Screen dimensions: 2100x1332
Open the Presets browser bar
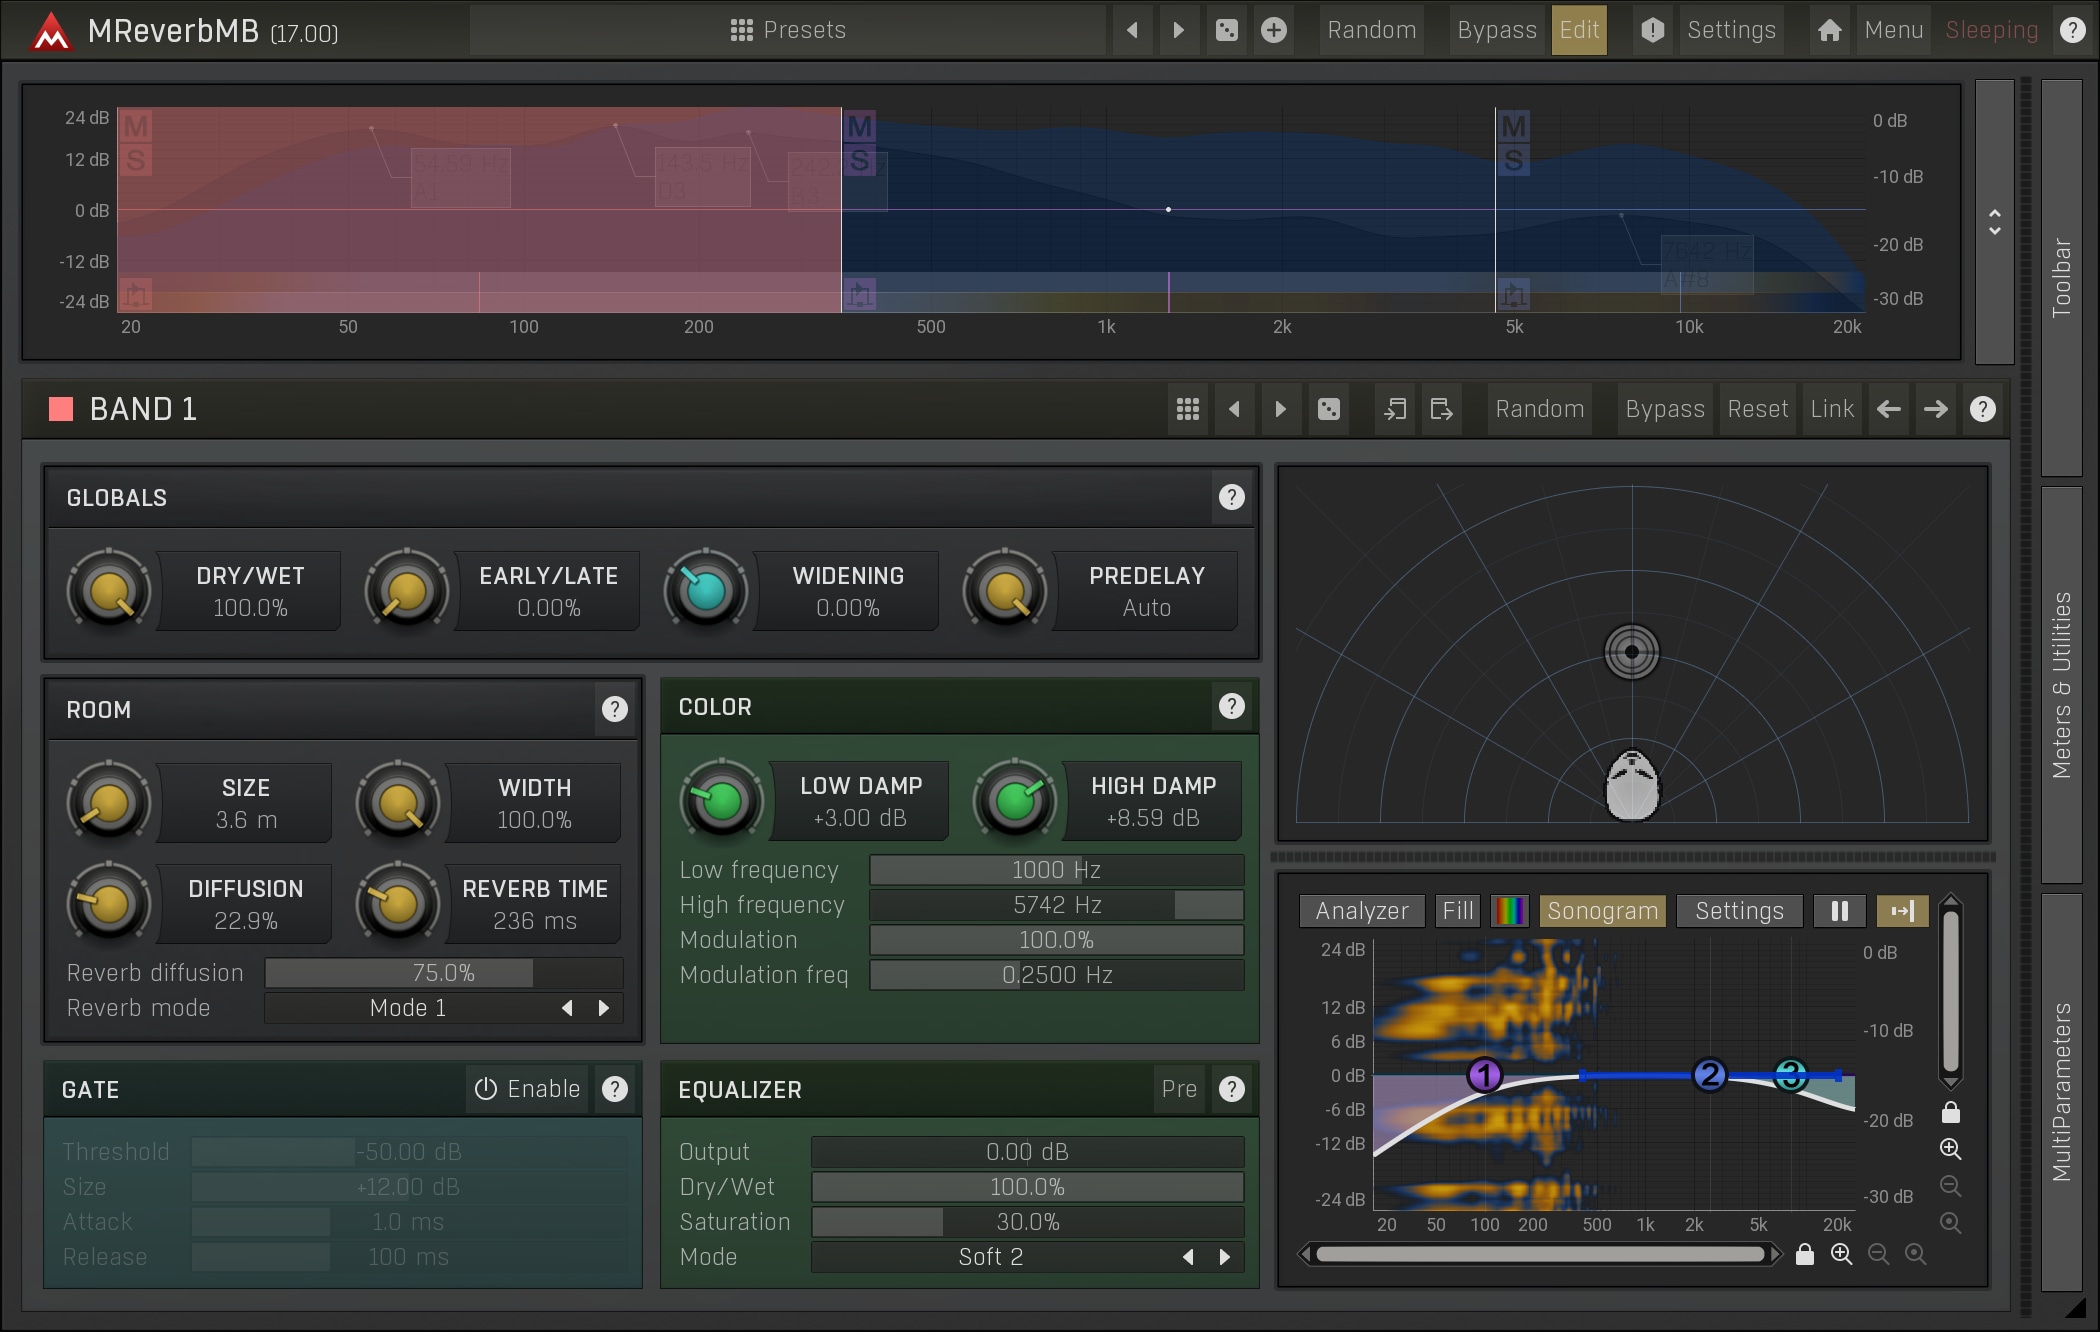click(788, 30)
